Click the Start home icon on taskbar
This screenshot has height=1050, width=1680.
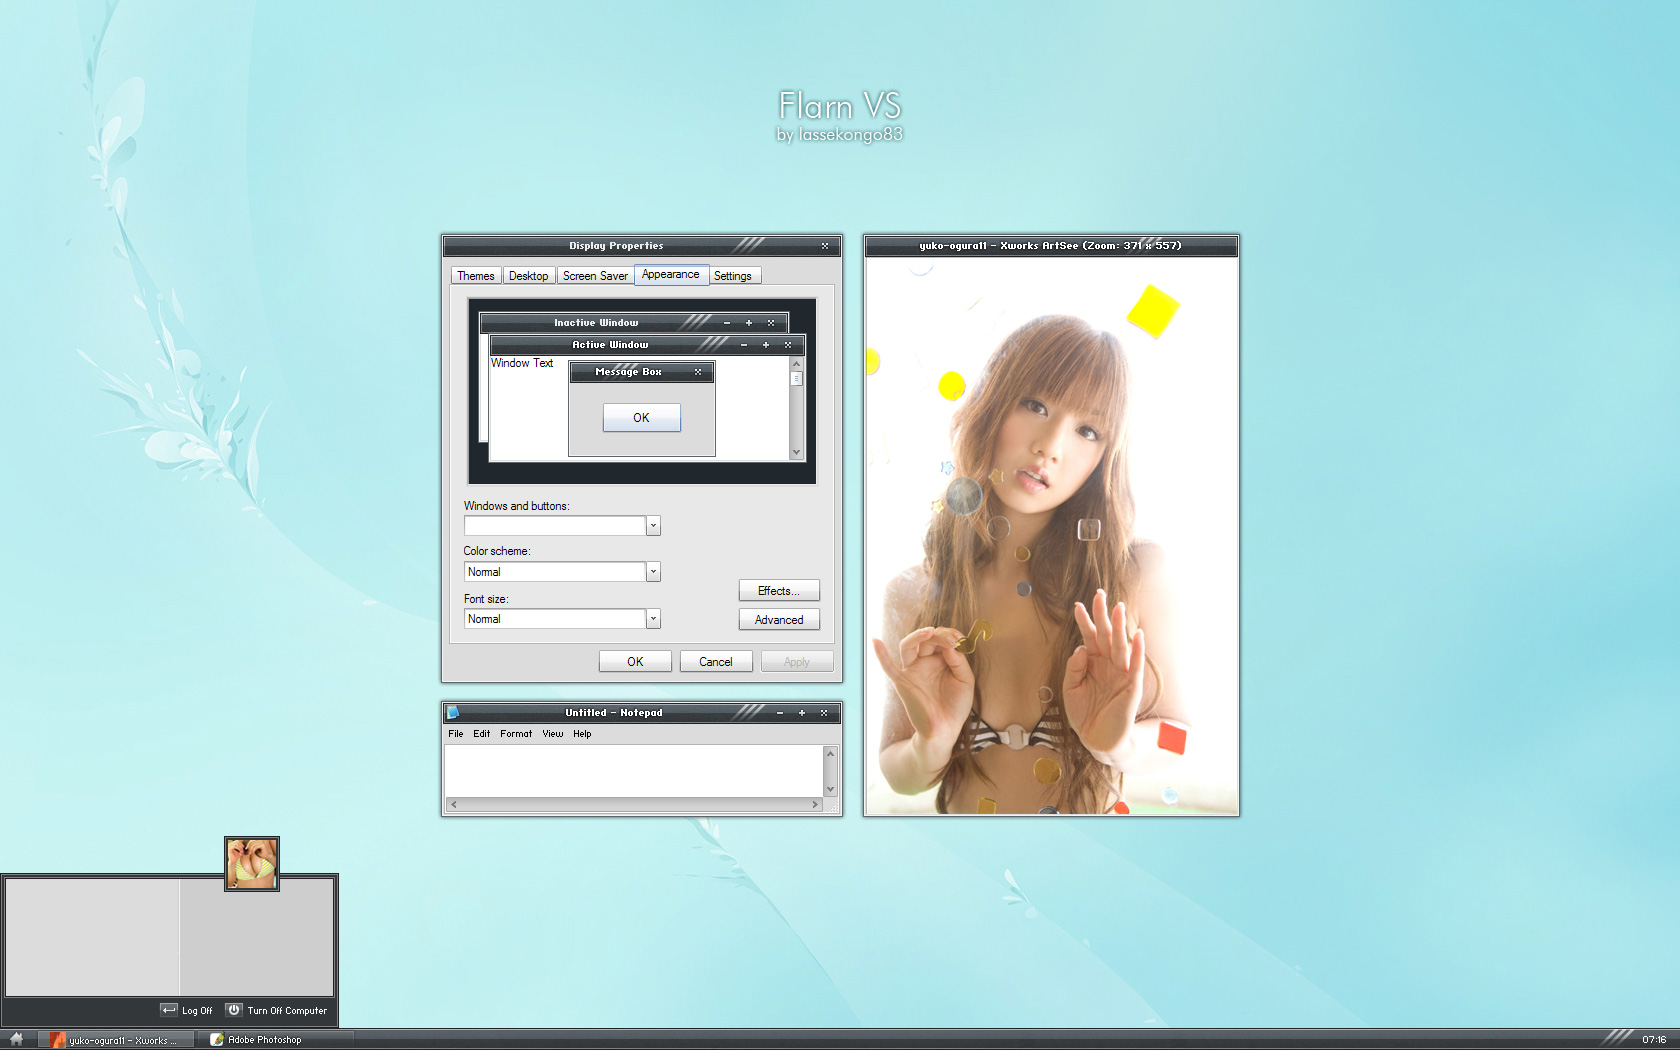[x=16, y=1039]
